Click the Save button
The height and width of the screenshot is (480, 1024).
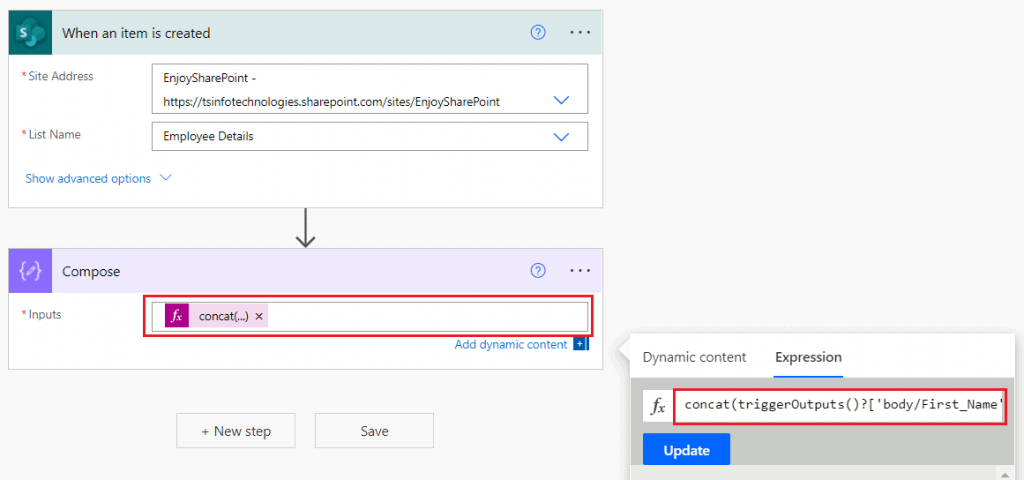(374, 430)
